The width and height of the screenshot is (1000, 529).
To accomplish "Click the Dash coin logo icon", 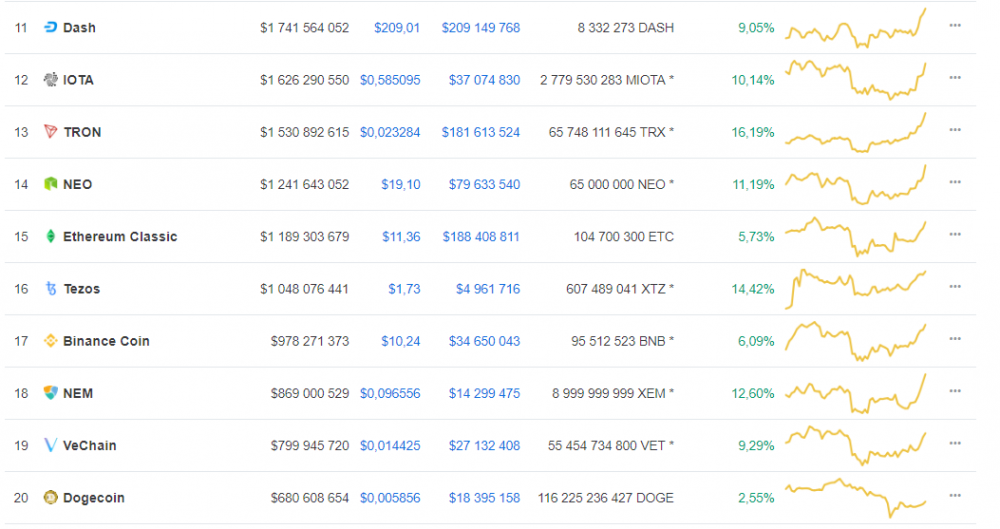I will pos(50,27).
